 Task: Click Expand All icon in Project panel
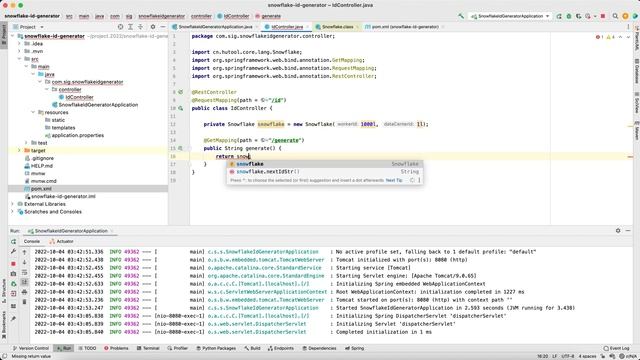(x=131, y=27)
